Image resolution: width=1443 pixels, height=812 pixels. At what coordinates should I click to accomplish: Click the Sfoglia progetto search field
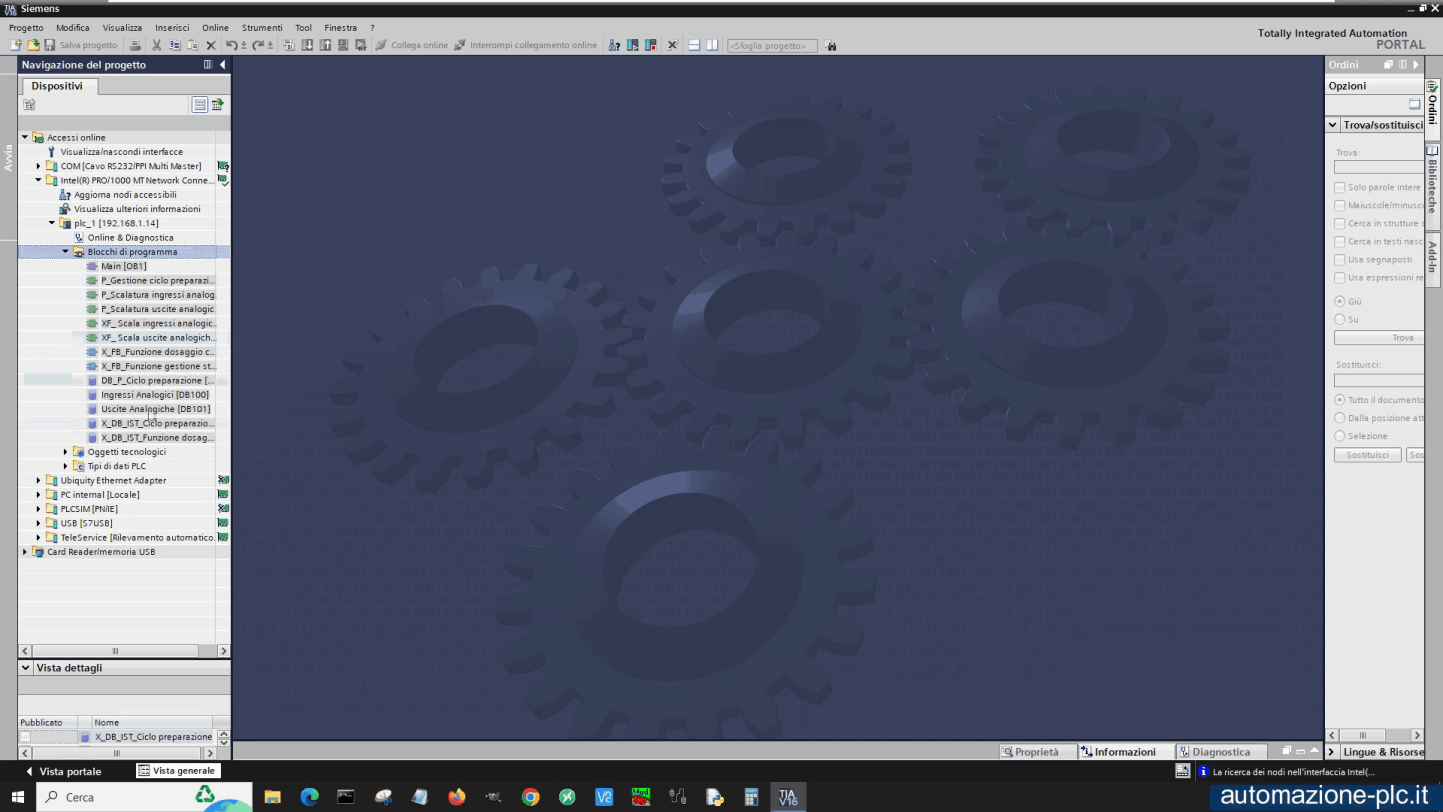click(772, 46)
